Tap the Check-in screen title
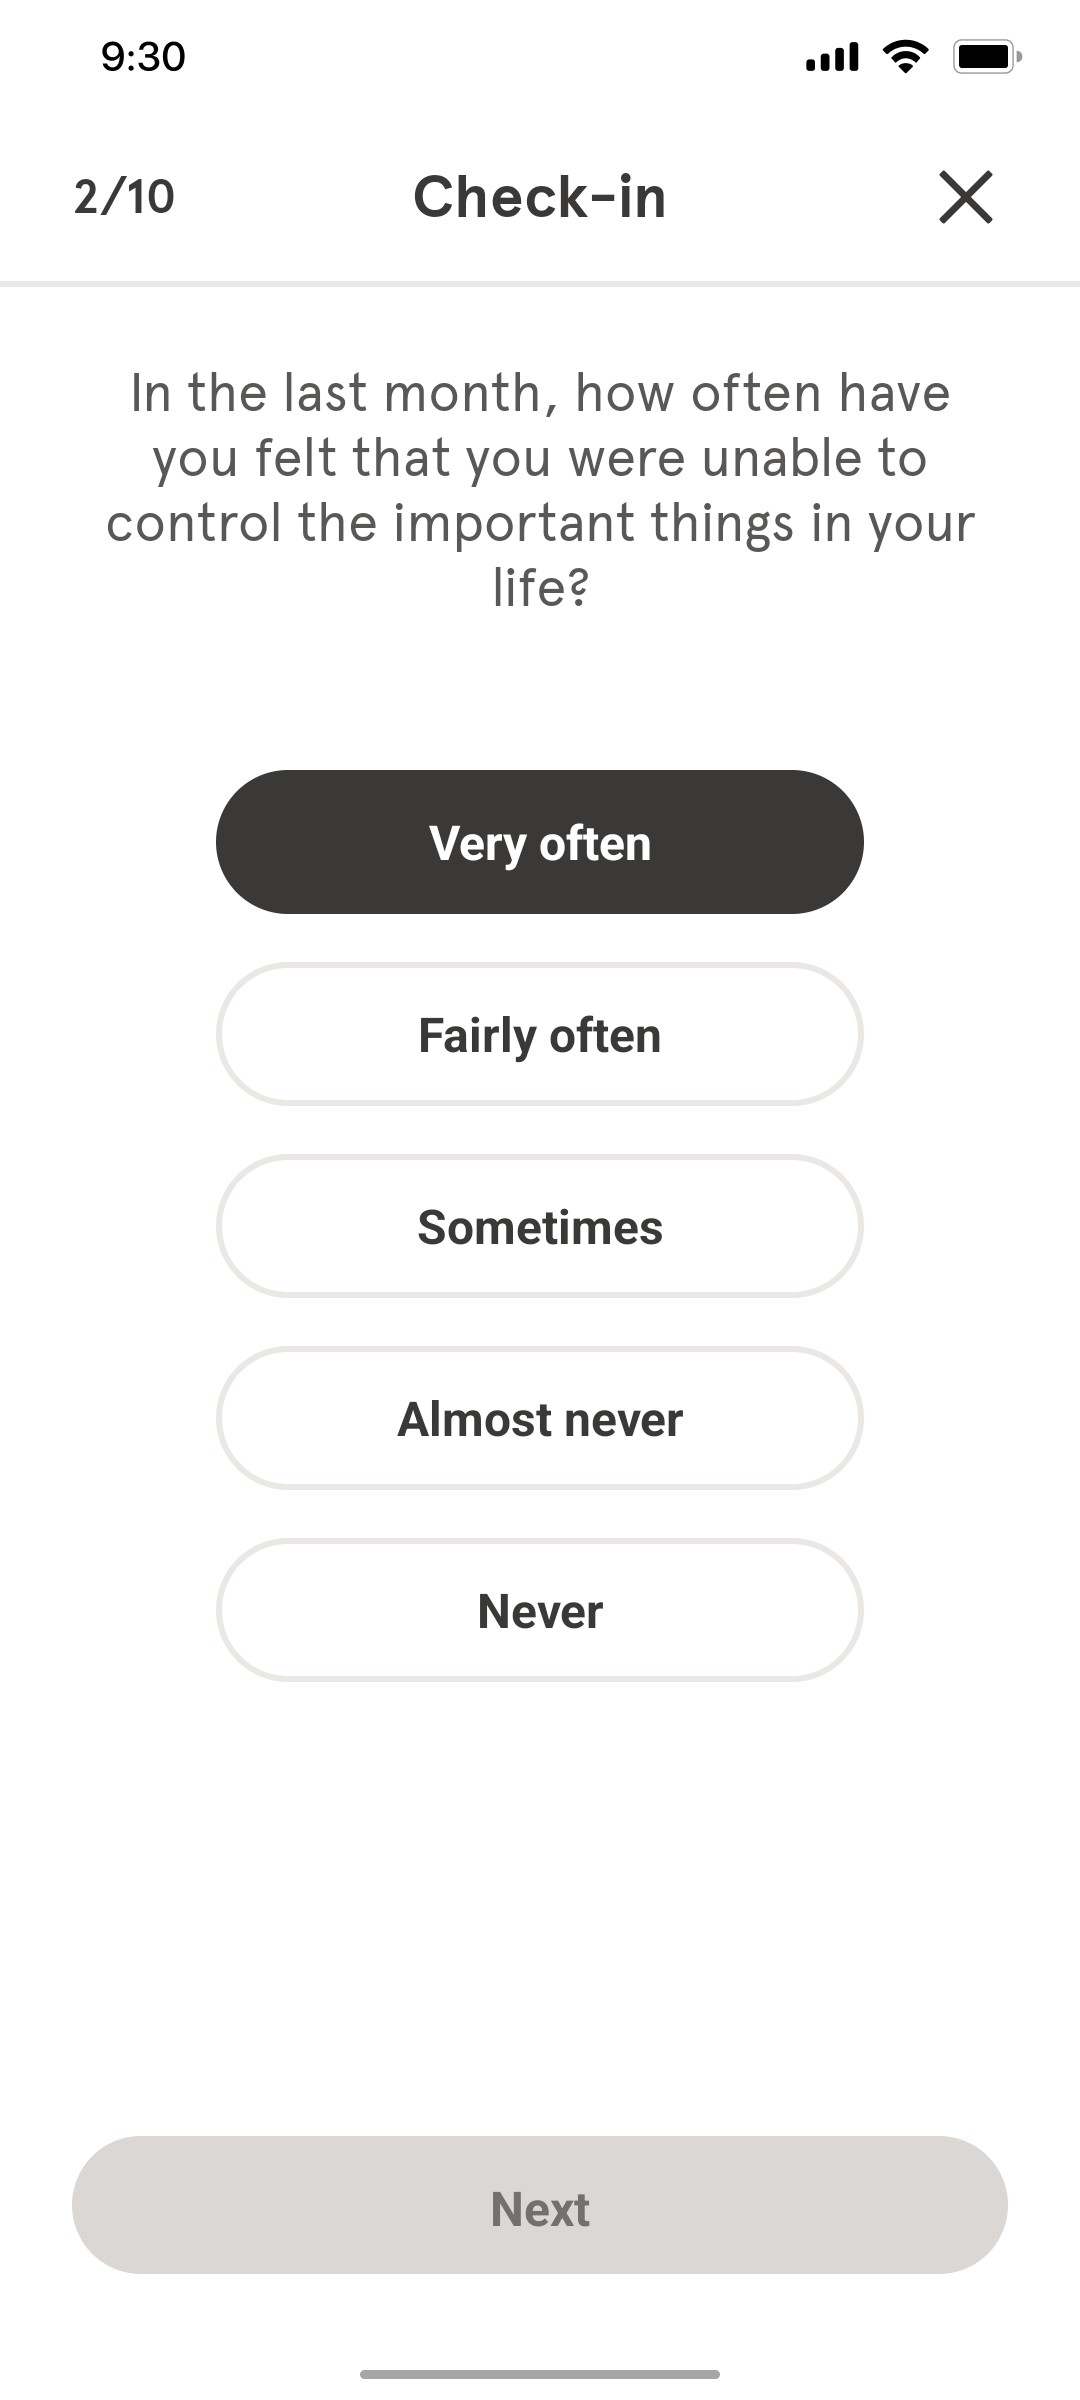 coord(540,197)
